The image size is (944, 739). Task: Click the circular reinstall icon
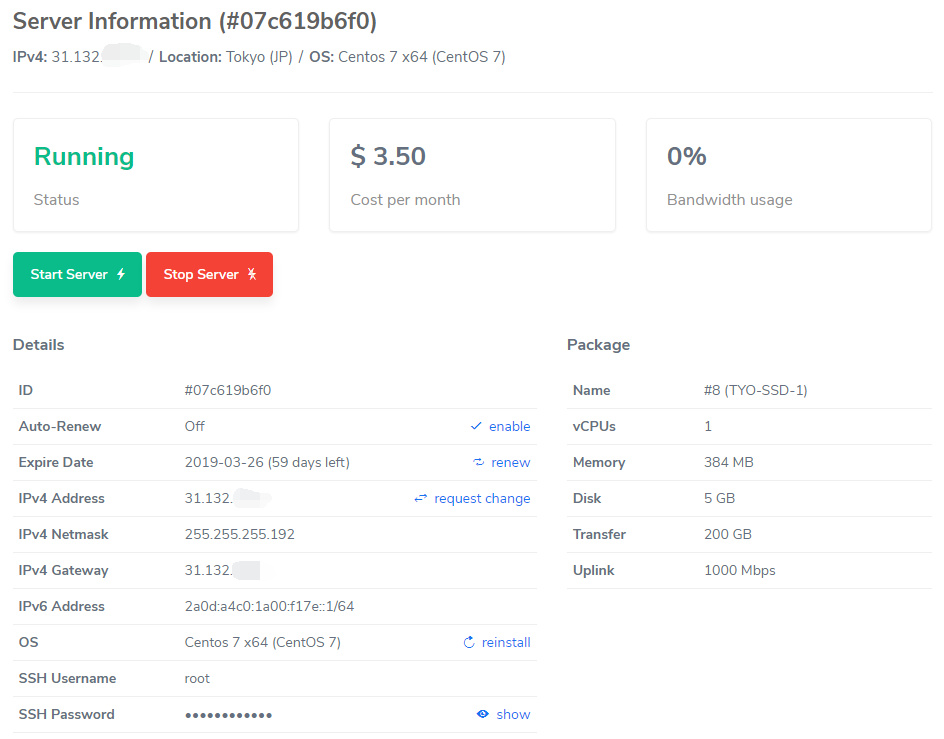pos(469,643)
